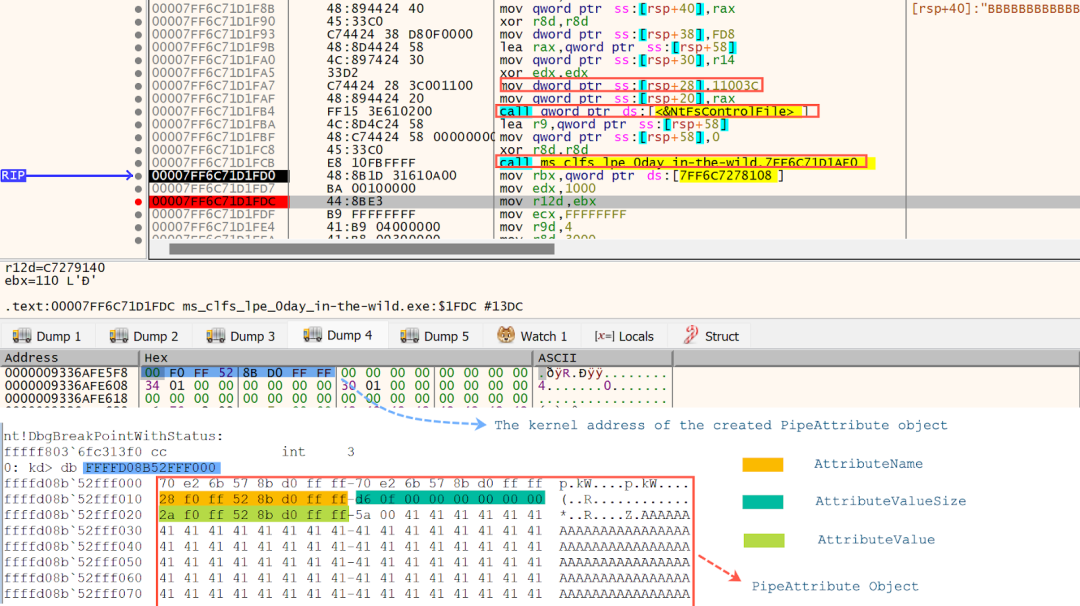
Task: Click the Address column header in dump
Action: (x=32, y=357)
